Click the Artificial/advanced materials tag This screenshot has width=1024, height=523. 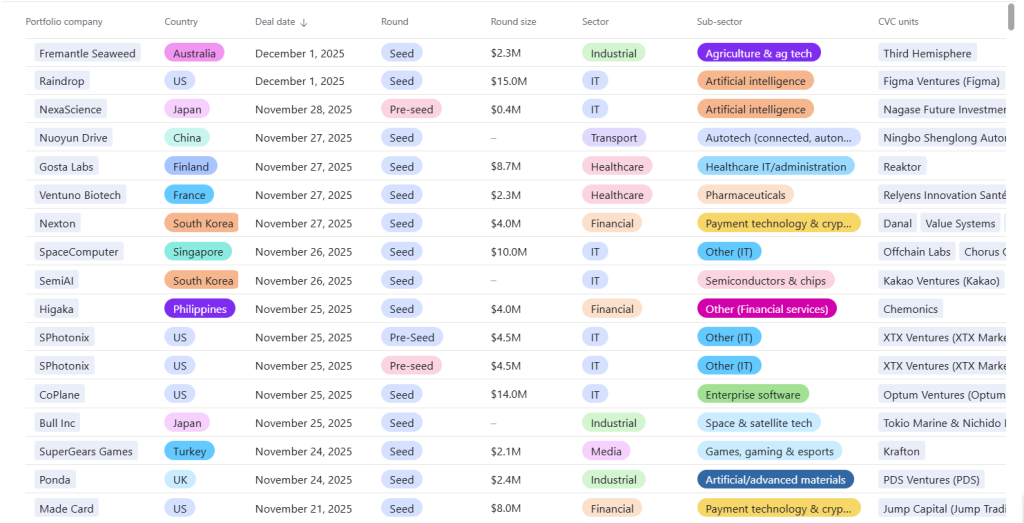[775, 480]
